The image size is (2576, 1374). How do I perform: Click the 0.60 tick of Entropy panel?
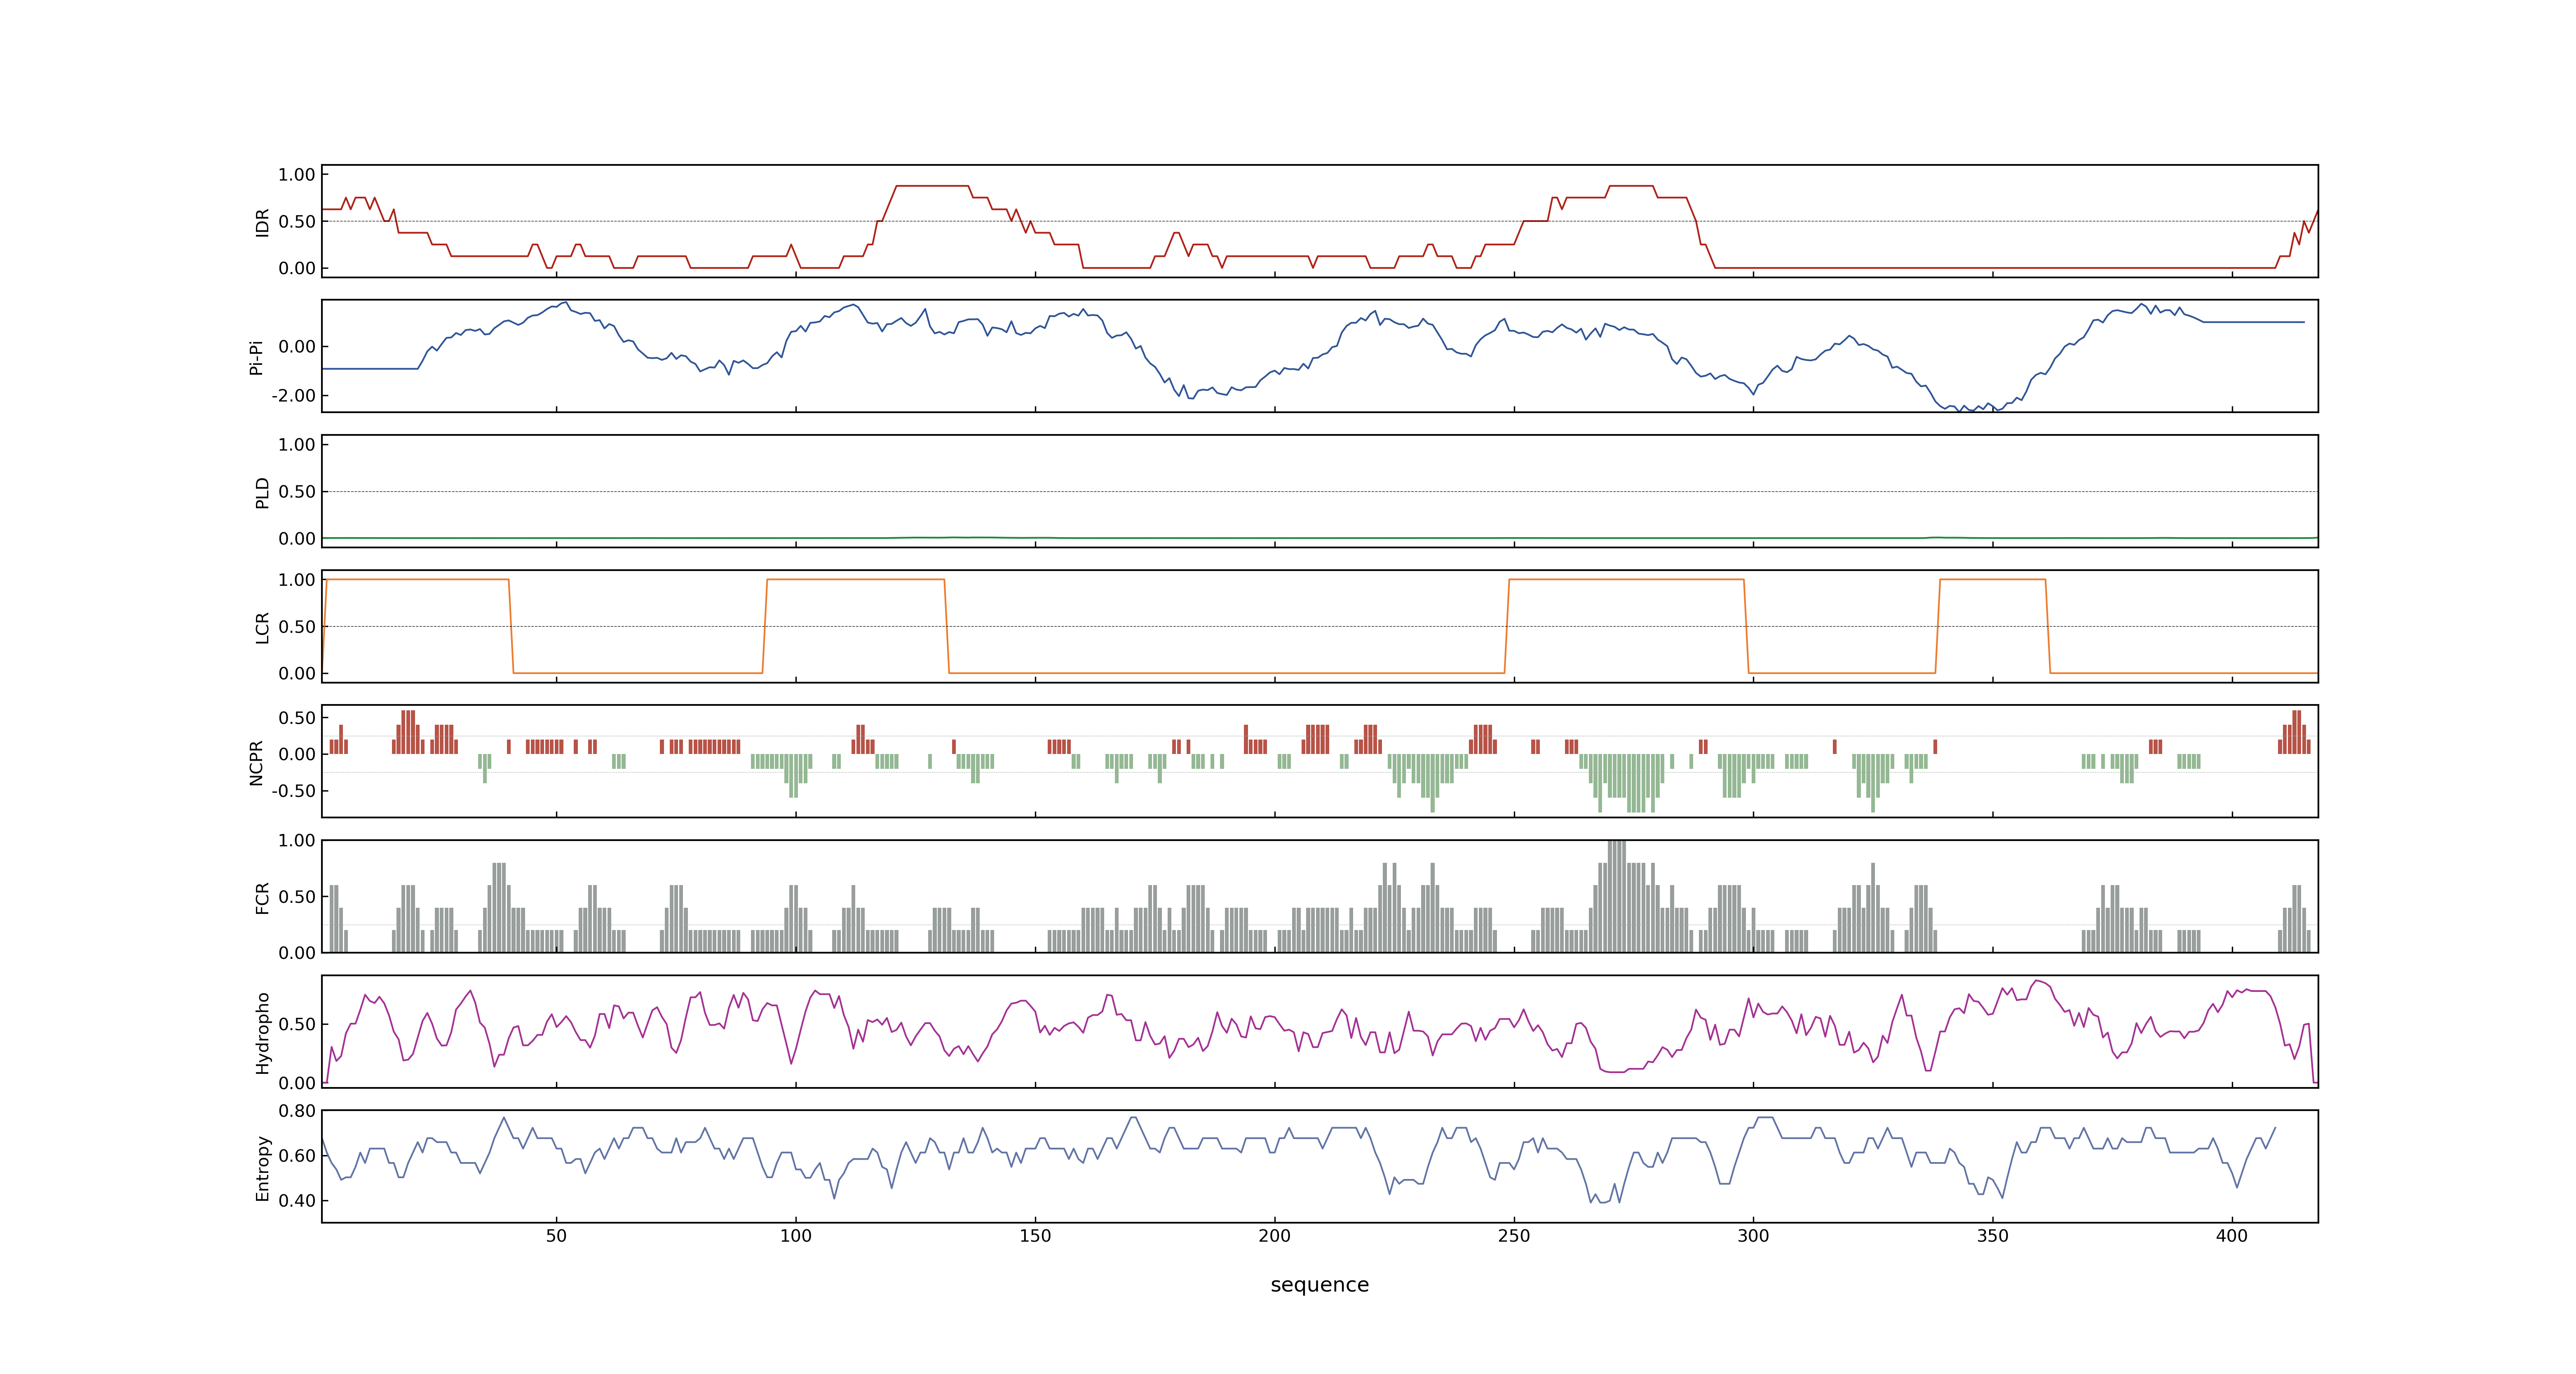[x=297, y=1156]
